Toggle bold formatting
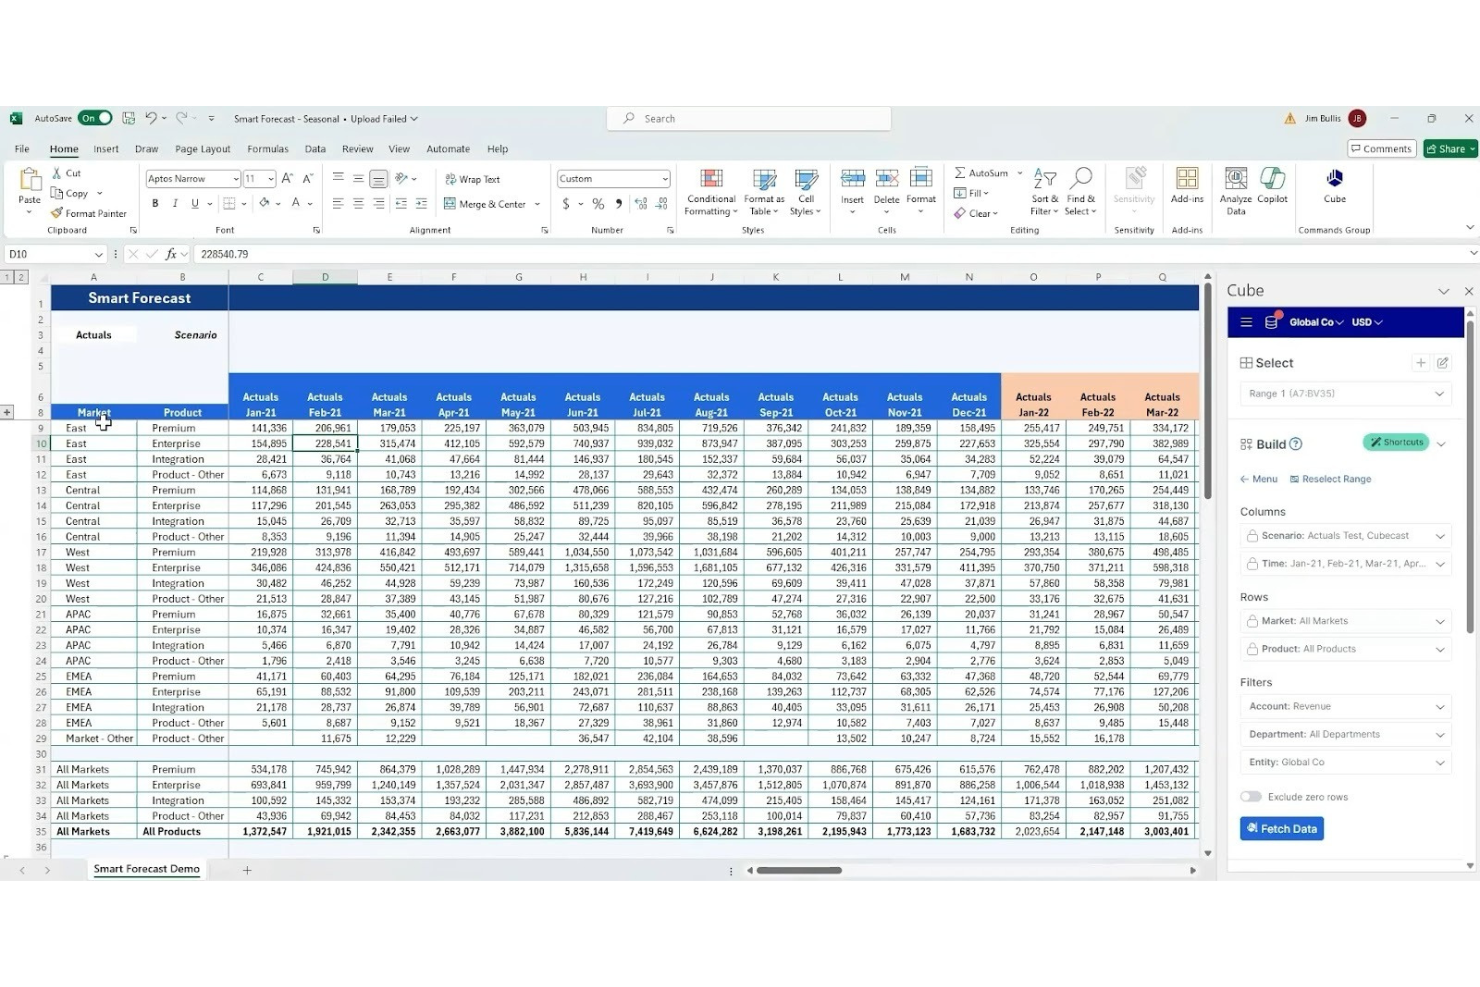This screenshot has height=987, width=1480. [x=155, y=203]
